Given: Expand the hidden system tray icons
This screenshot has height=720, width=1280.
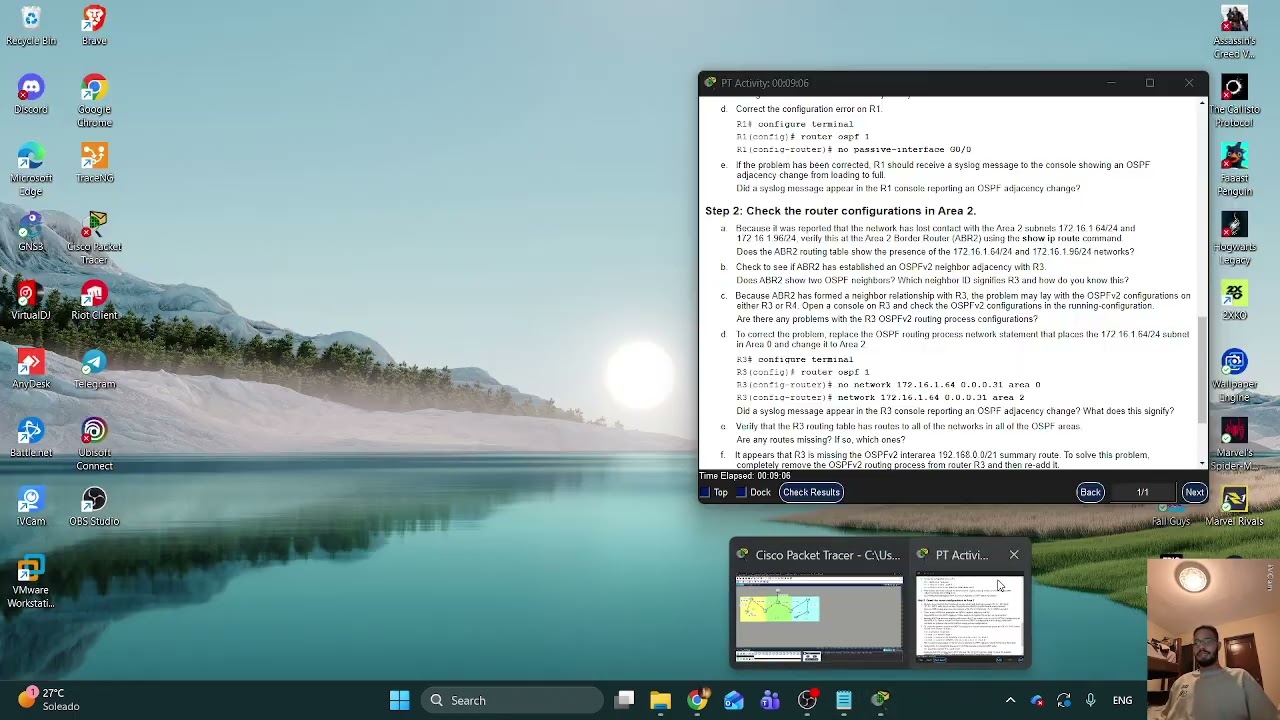Looking at the screenshot, I should coord(1010,700).
